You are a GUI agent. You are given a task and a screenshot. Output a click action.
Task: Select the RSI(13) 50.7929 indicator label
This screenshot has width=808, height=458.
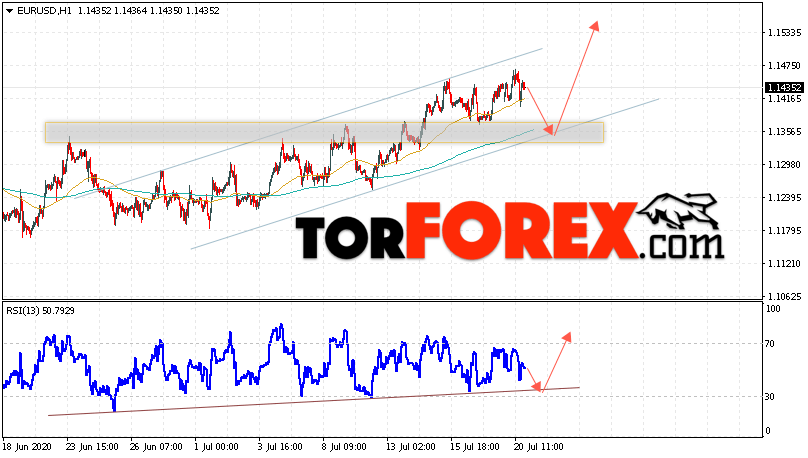40,311
